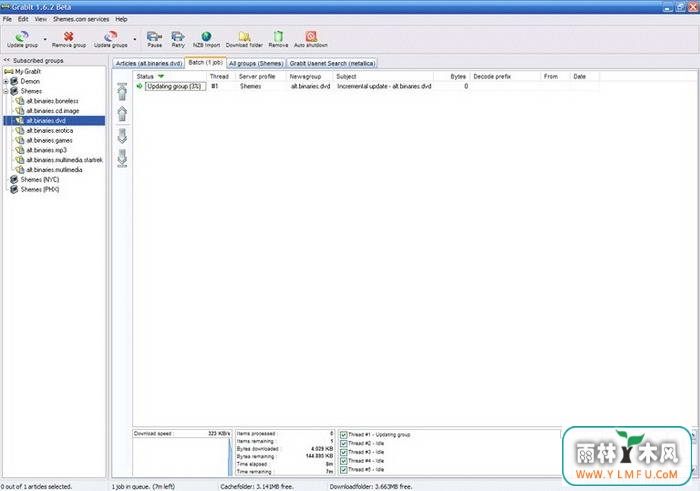Viewport: 700px width, 491px height.
Task: Select alt.binaries.cd.image group
Action: click(53, 111)
